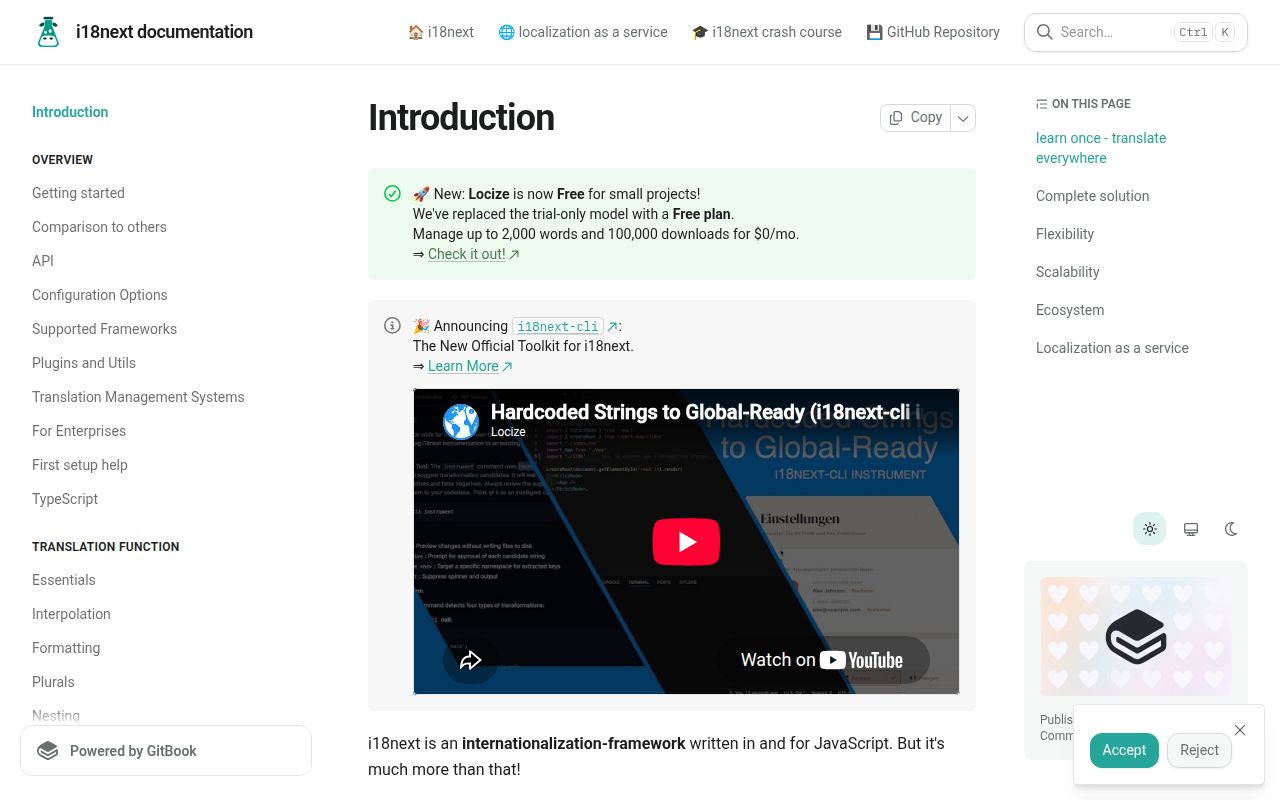Switch to dark theme moon icon
1280x800 pixels.
[1231, 529]
